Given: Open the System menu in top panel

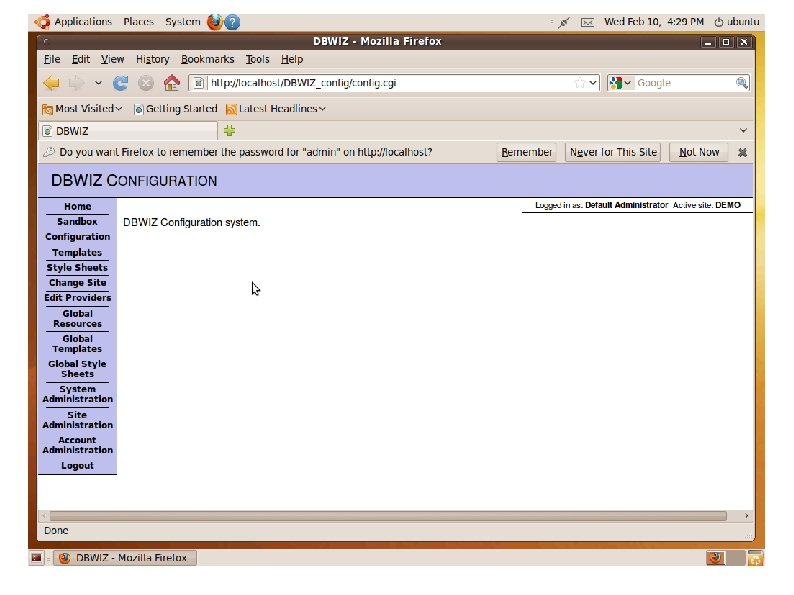Looking at the screenshot, I should click(x=182, y=22).
